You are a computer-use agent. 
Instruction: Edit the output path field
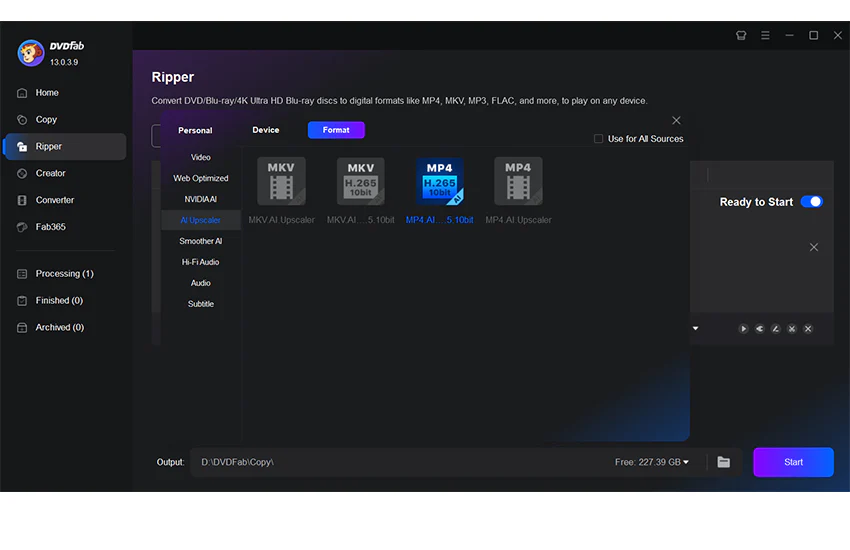coord(401,462)
